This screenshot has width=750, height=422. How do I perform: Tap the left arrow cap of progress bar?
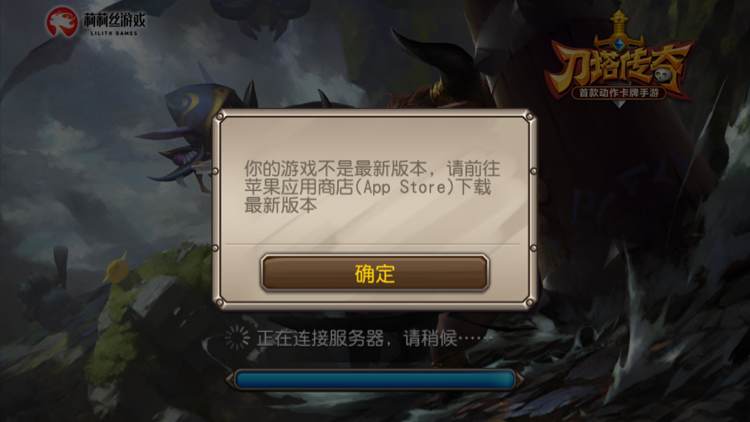(x=230, y=379)
